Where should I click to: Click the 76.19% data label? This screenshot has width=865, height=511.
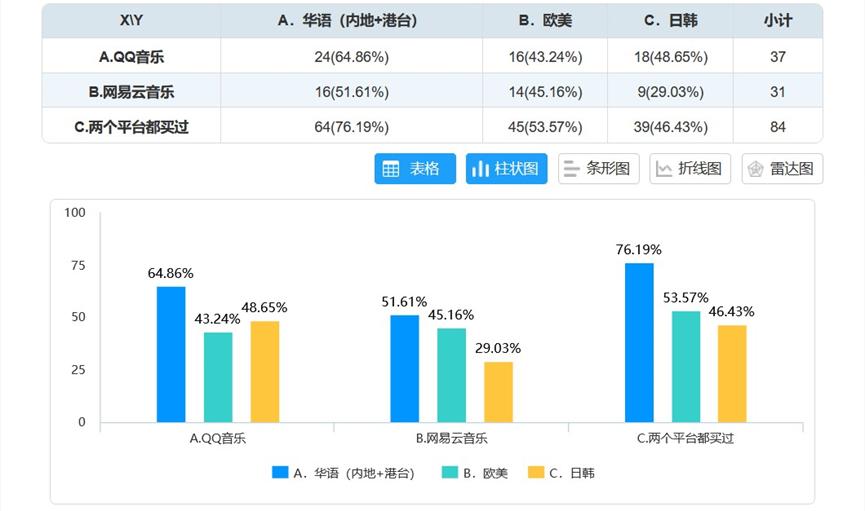639,249
